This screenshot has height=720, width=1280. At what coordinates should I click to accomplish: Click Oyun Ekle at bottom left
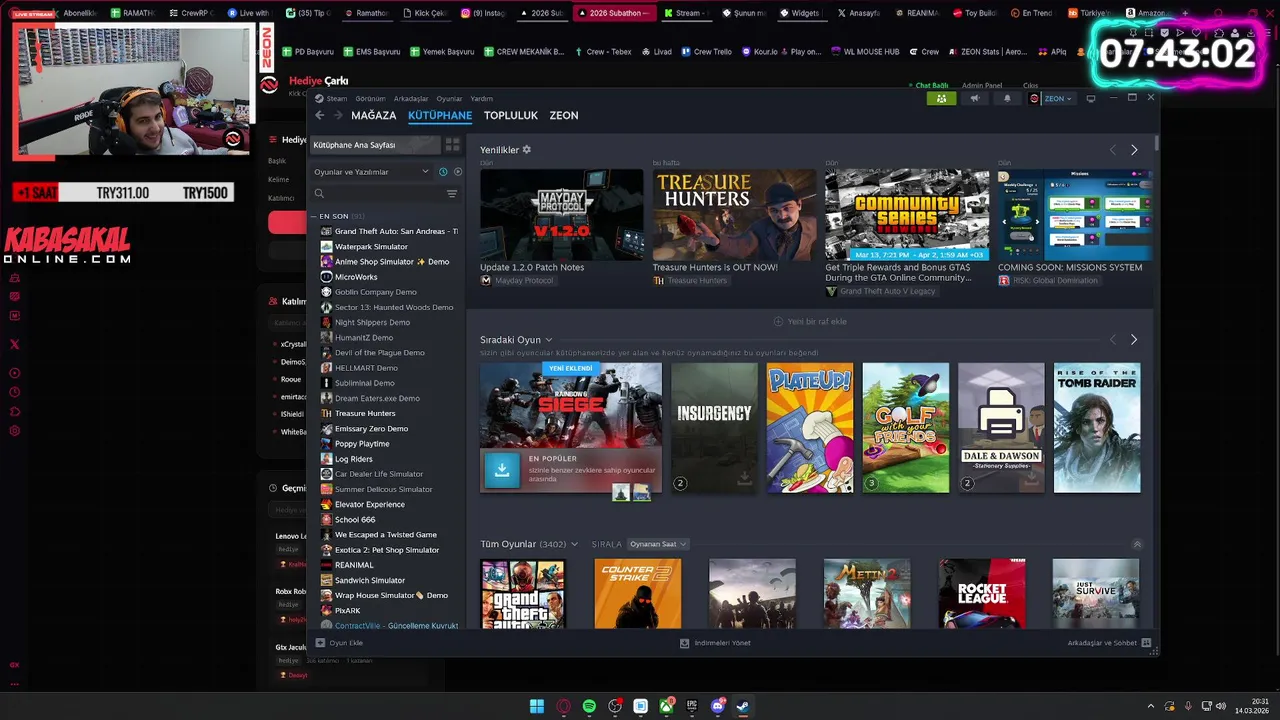click(x=340, y=643)
